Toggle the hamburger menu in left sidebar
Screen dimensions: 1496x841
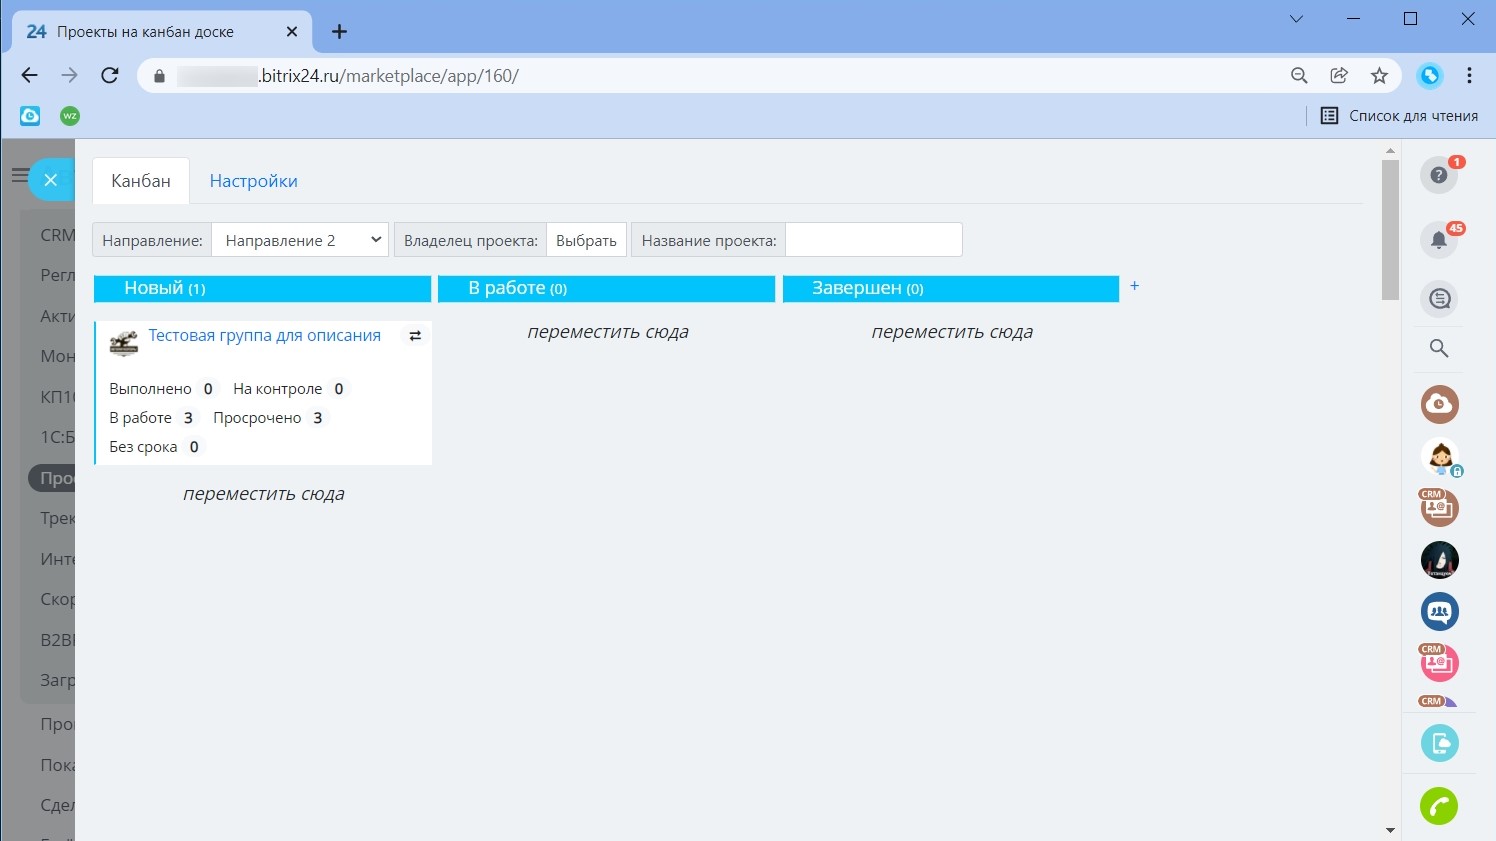19,175
